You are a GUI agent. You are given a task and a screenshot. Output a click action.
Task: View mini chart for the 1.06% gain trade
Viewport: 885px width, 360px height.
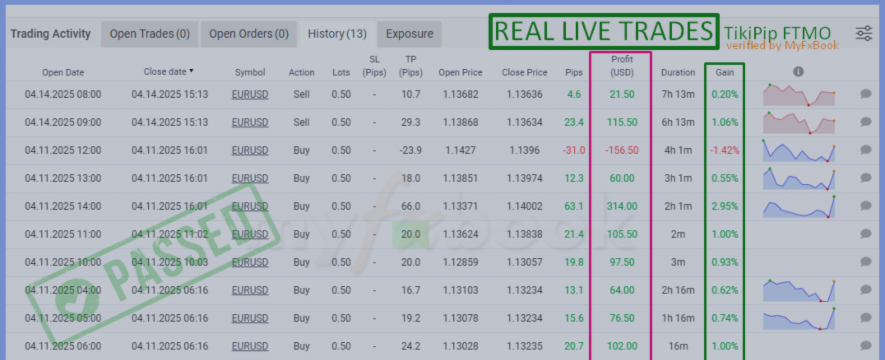[x=799, y=122]
